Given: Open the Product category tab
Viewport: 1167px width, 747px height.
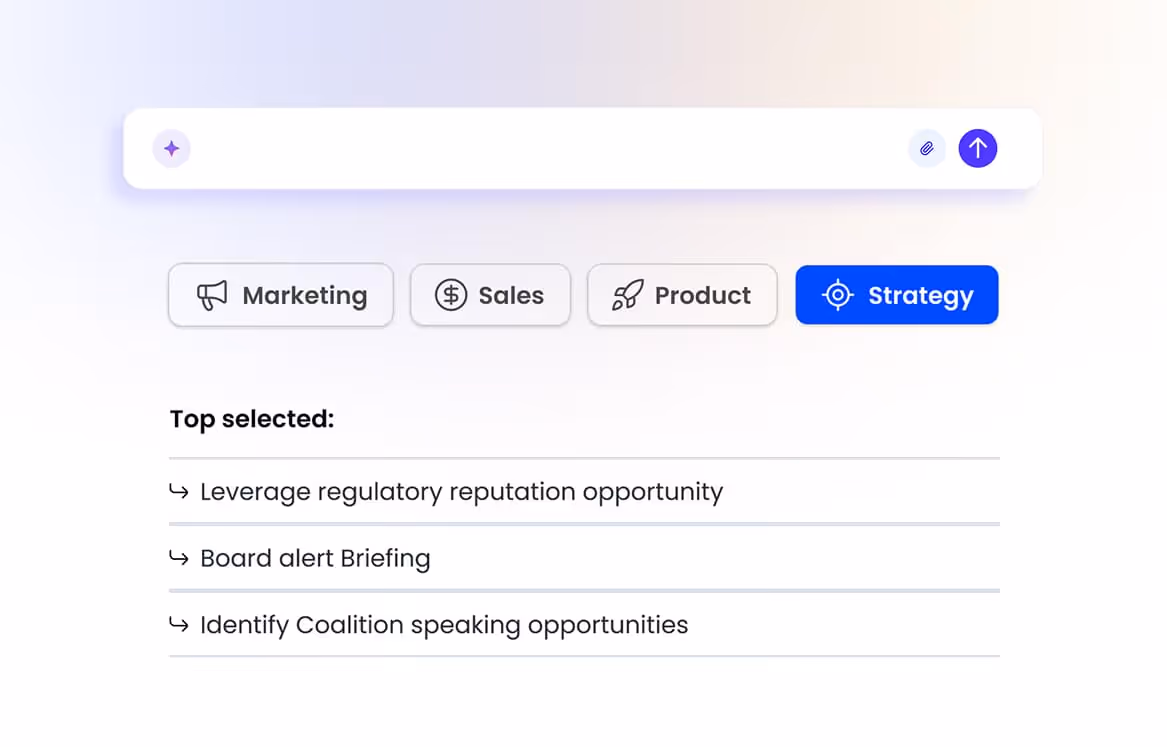Looking at the screenshot, I should click(x=682, y=295).
